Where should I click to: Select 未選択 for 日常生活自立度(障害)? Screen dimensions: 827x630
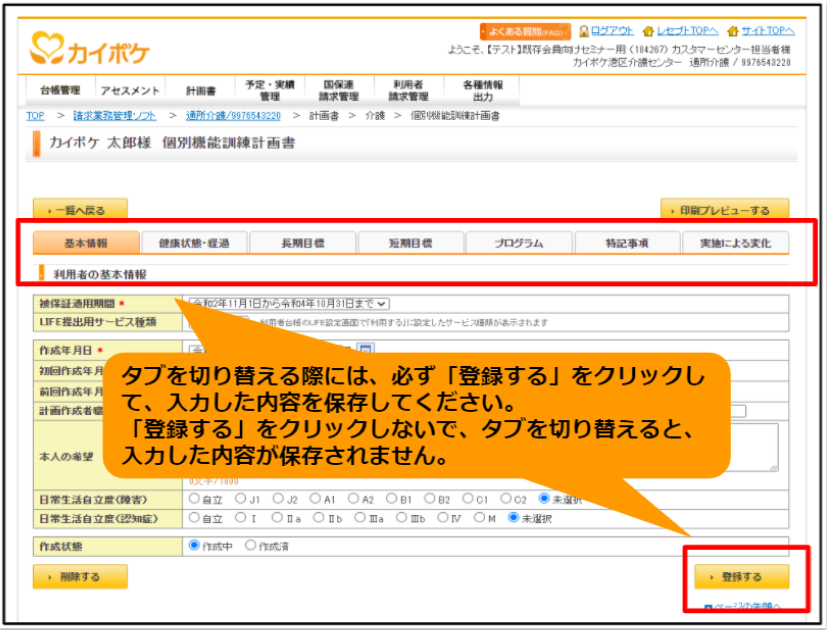click(544, 498)
